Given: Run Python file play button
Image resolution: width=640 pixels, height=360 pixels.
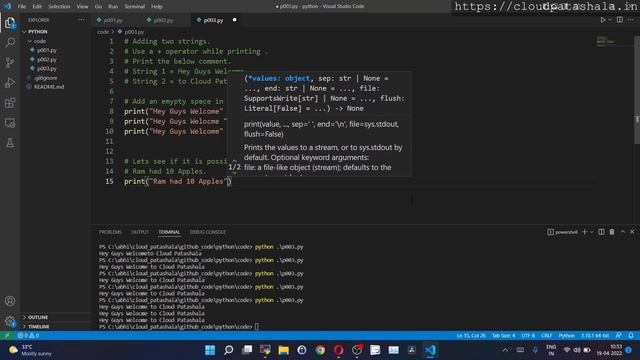Looking at the screenshot, I should (602, 20).
